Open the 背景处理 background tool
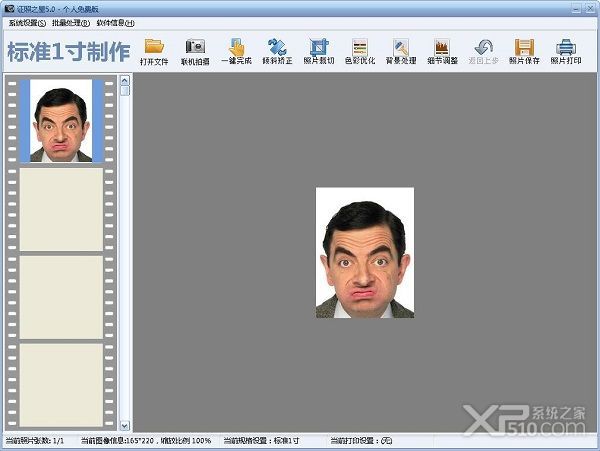The height and width of the screenshot is (451, 600). 401,51
